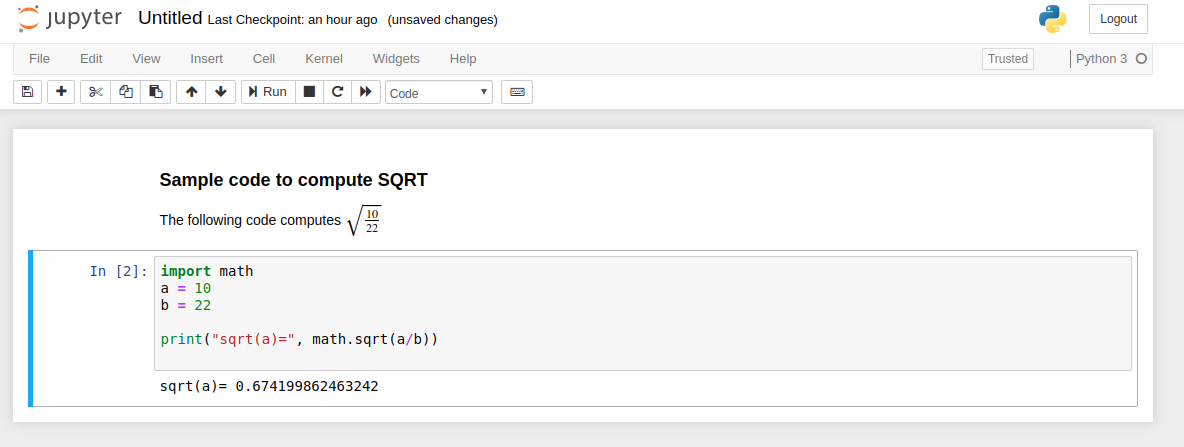Open the Cell menu
Viewport: 1184px width, 447px height.
coord(264,59)
